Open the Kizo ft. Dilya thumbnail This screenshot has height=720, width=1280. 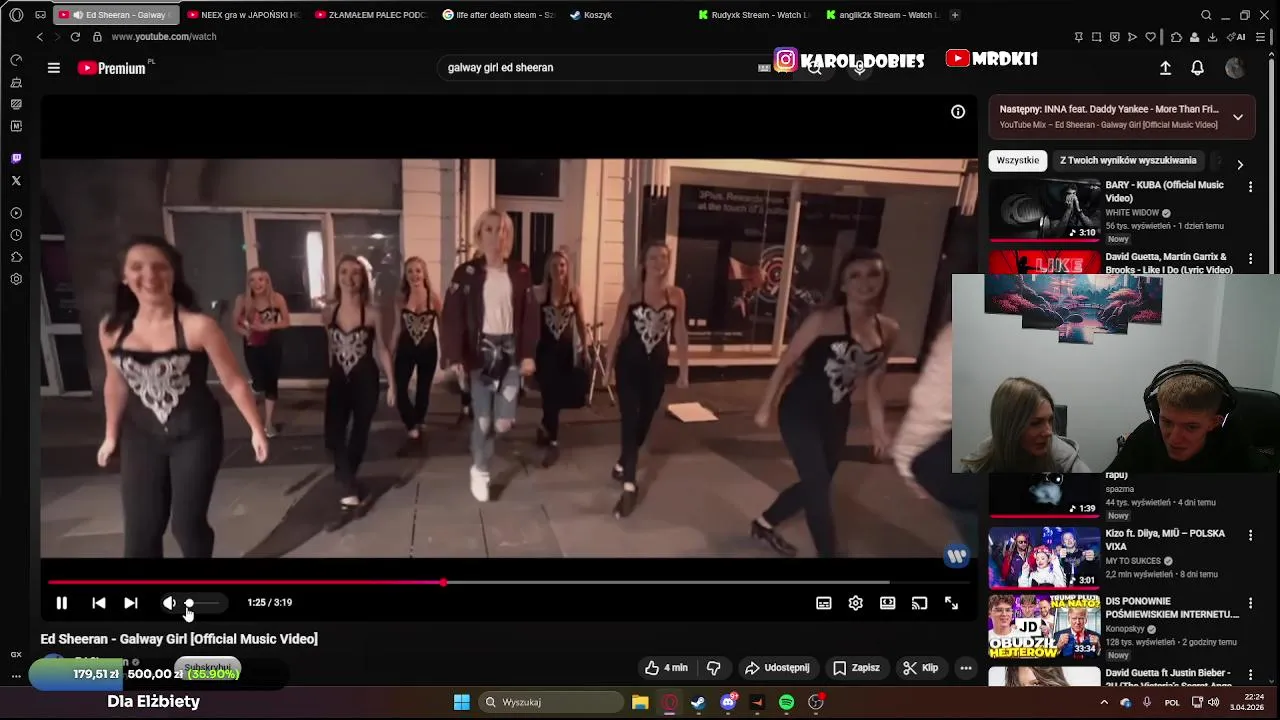click(x=1044, y=557)
